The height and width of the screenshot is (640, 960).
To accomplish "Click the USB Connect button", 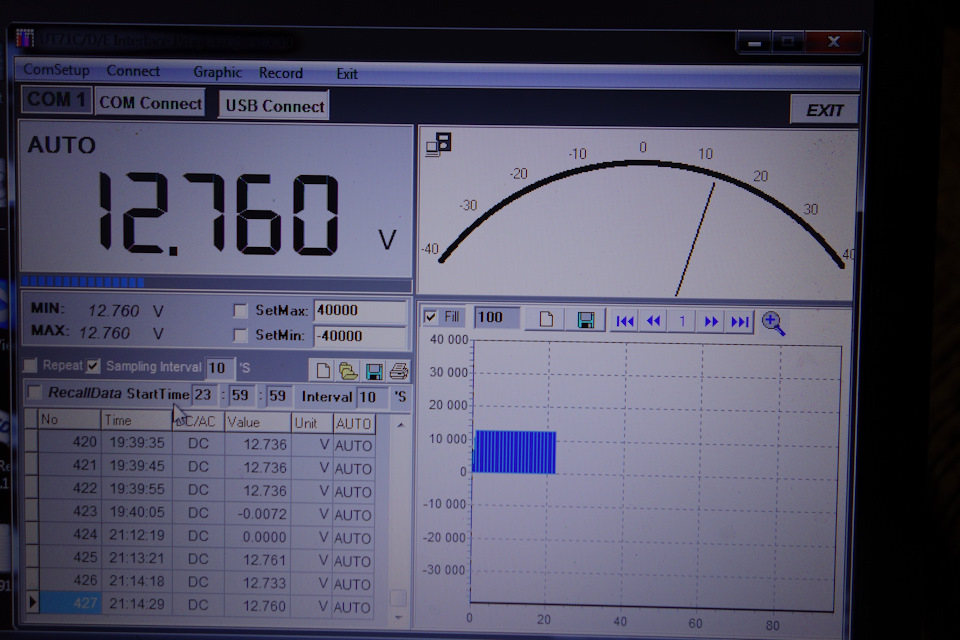I will pos(274,105).
